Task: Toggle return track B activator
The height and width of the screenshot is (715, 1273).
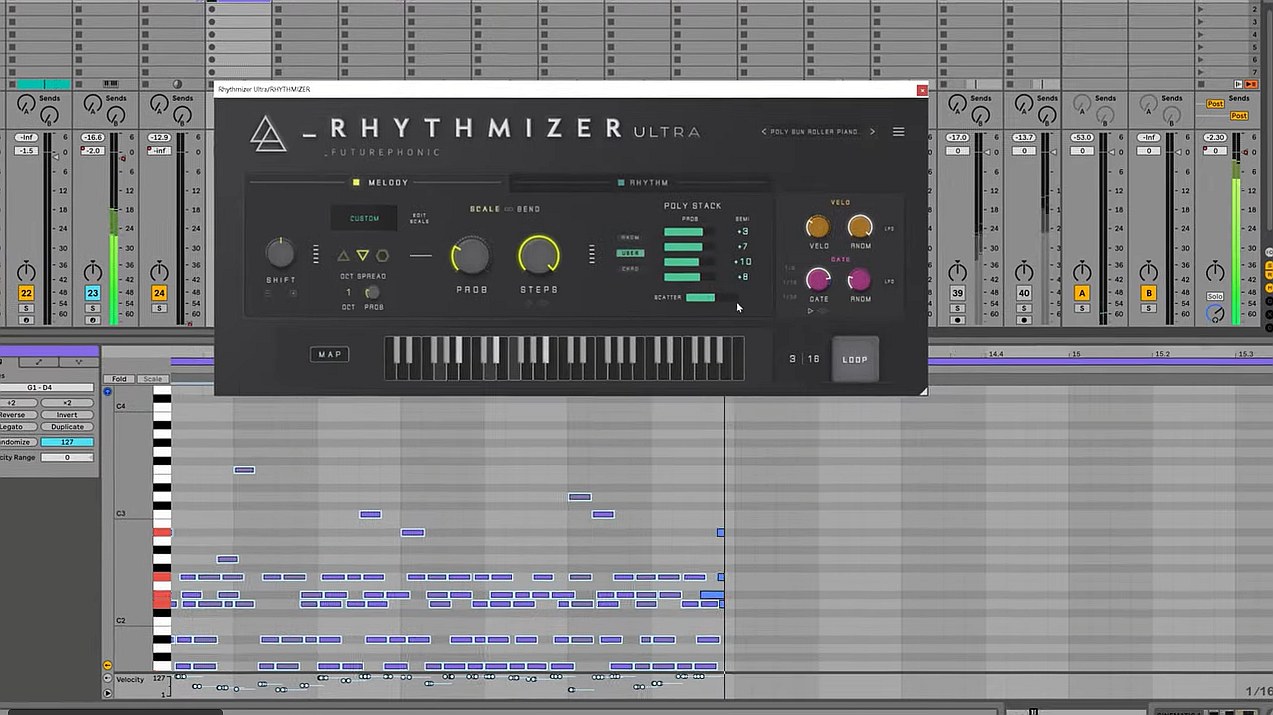Action: 1148,293
